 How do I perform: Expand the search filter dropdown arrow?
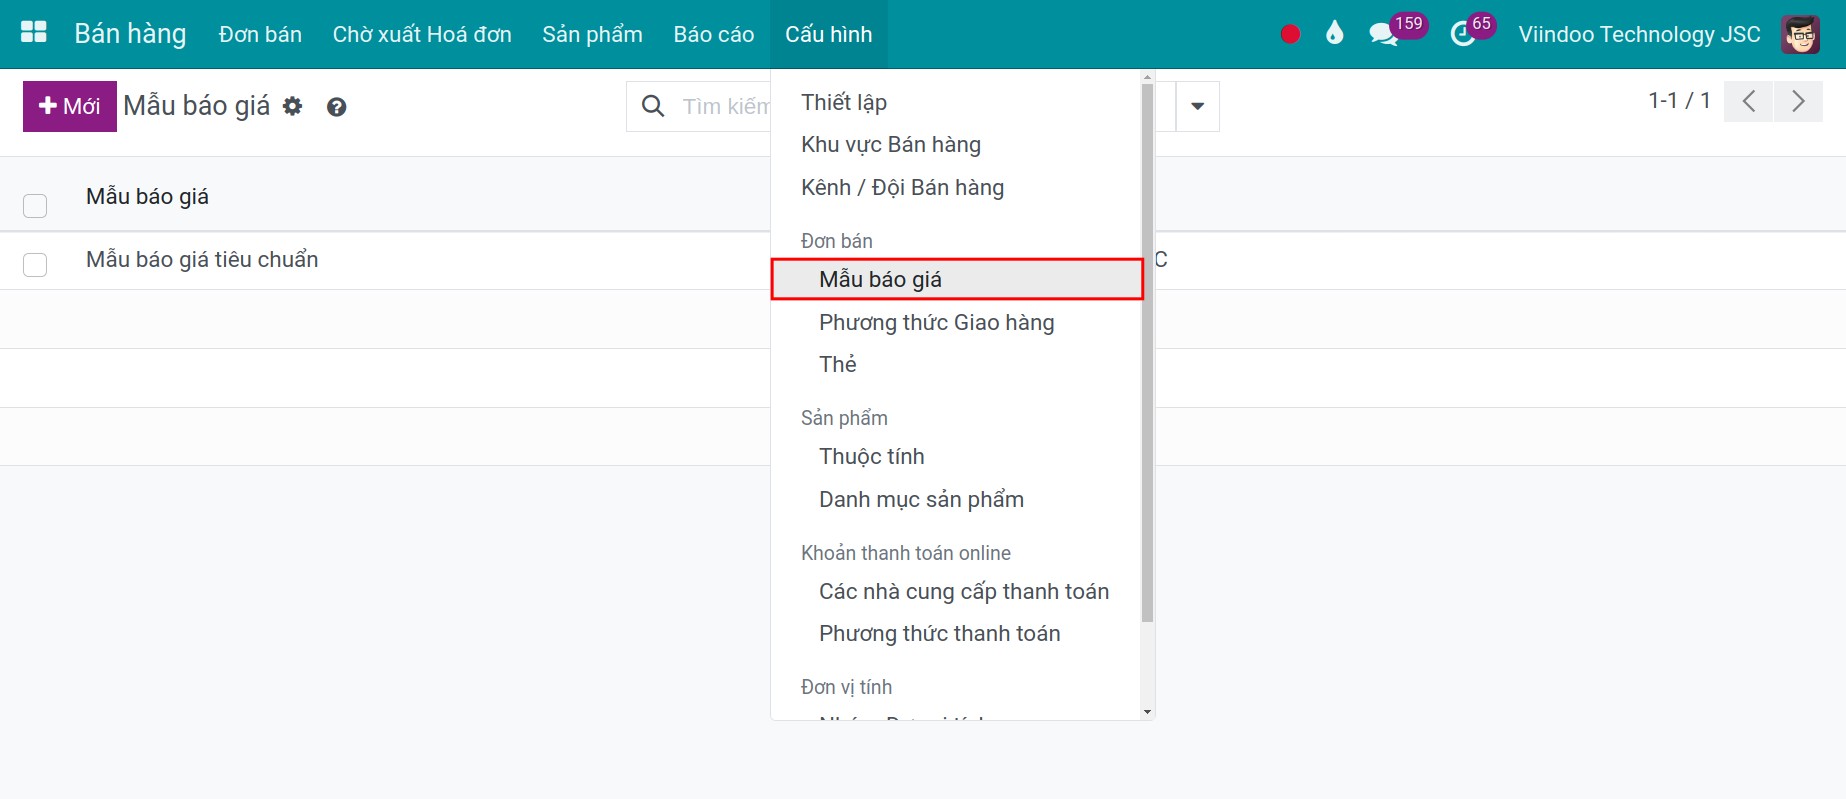pos(1197,106)
